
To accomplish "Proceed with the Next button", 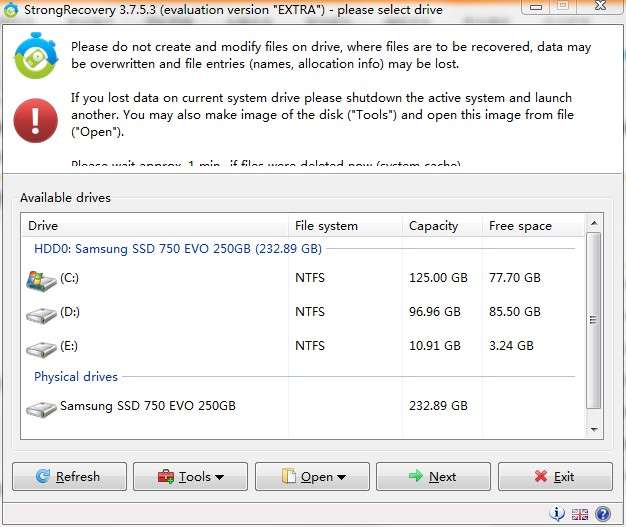I will [433, 477].
